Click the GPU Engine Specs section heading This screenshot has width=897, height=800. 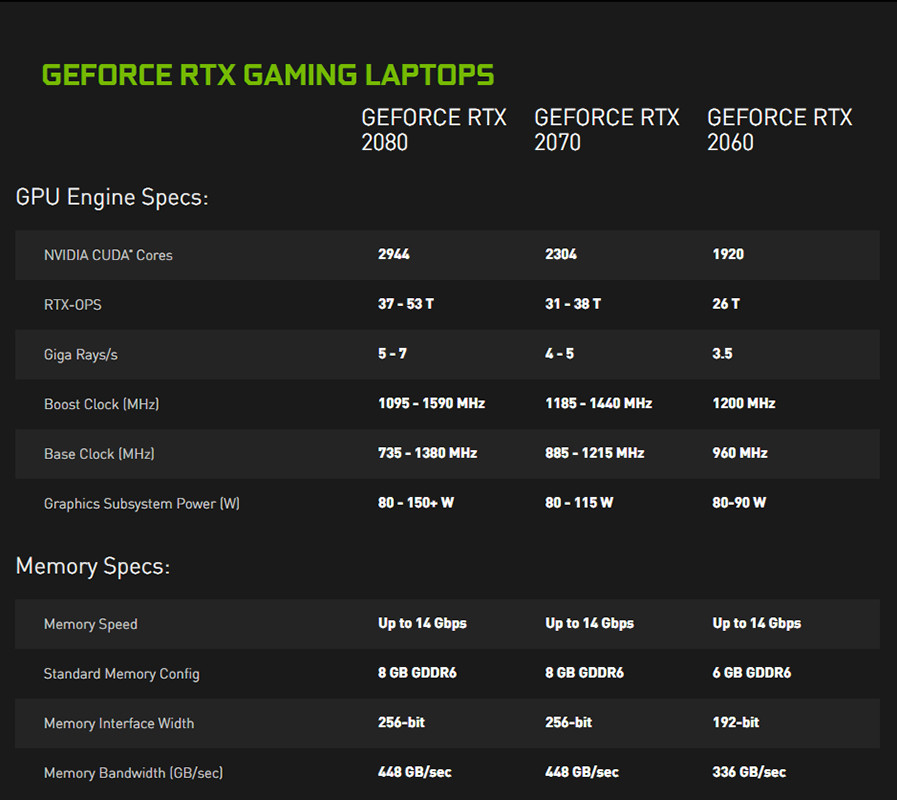click(x=112, y=197)
